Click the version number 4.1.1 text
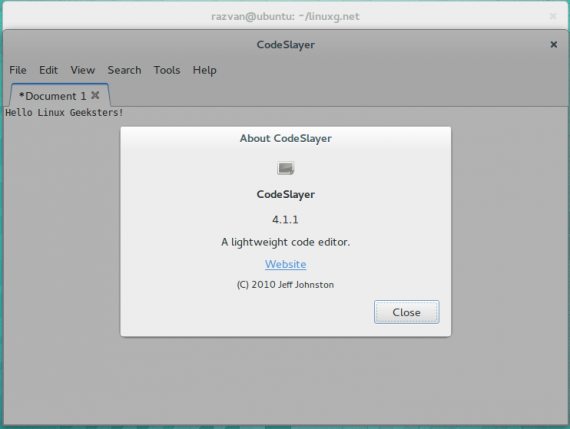The width and height of the screenshot is (570, 429). pyautogui.click(x=285, y=220)
